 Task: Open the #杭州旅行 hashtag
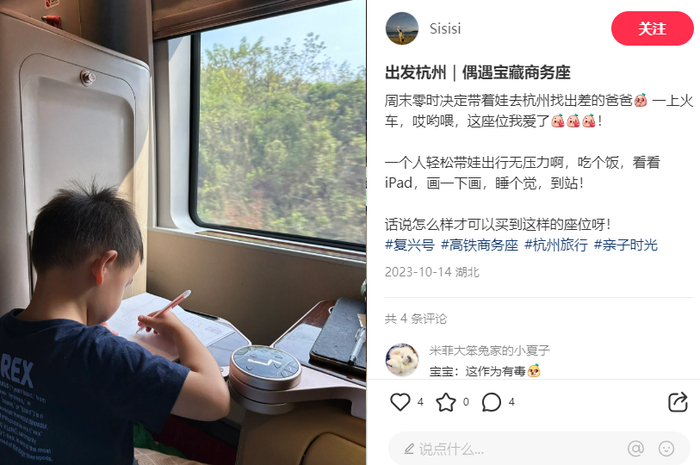click(x=556, y=245)
